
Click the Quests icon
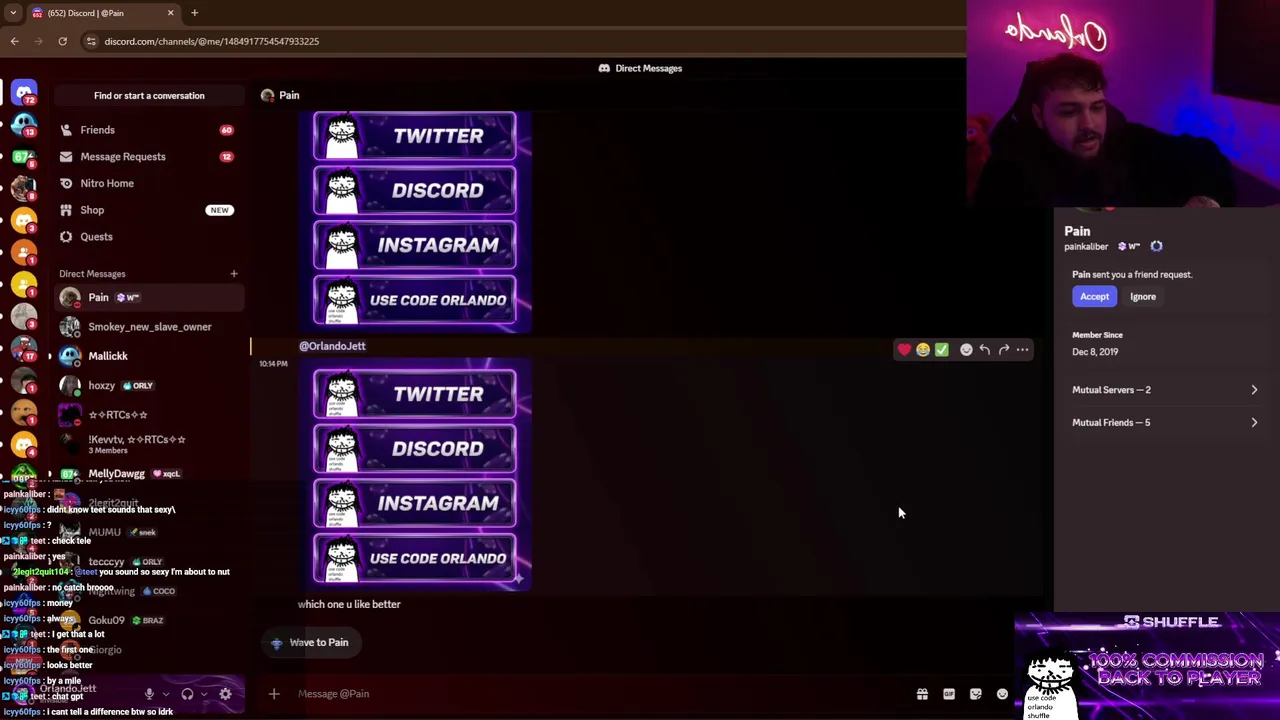(x=66, y=237)
